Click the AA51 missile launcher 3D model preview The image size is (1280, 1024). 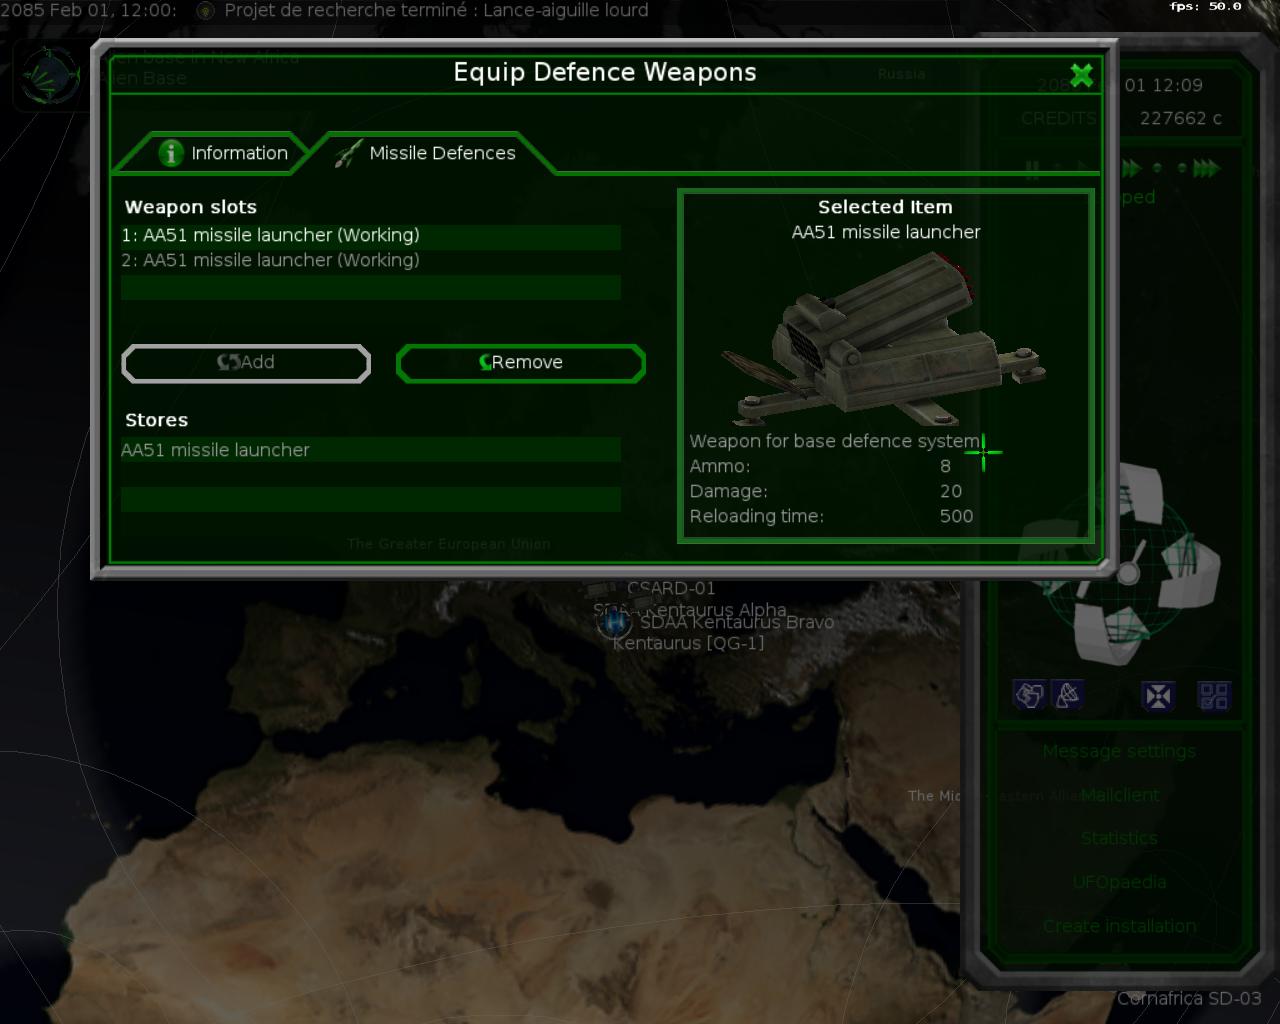[x=885, y=338]
